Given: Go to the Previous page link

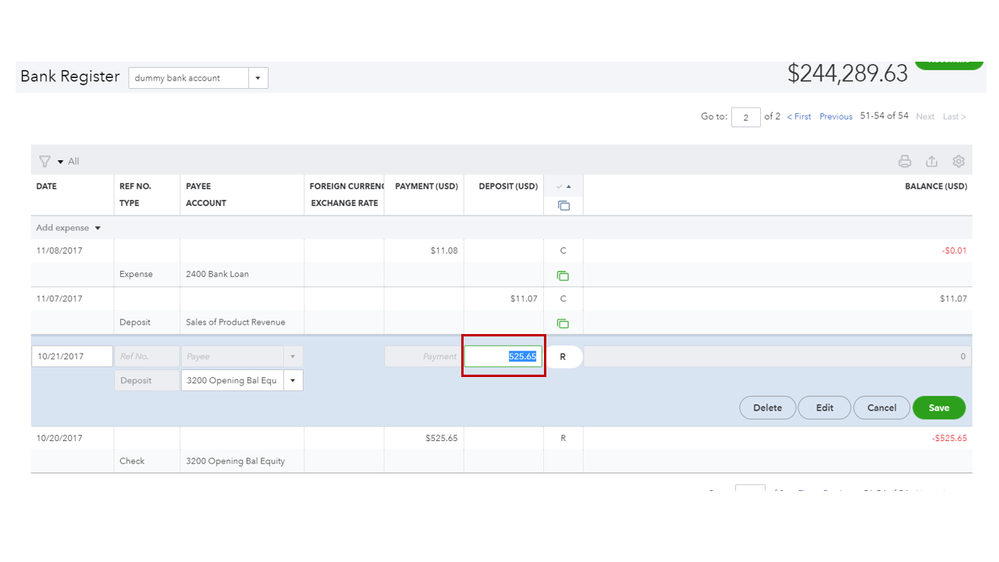Looking at the screenshot, I should [x=836, y=117].
